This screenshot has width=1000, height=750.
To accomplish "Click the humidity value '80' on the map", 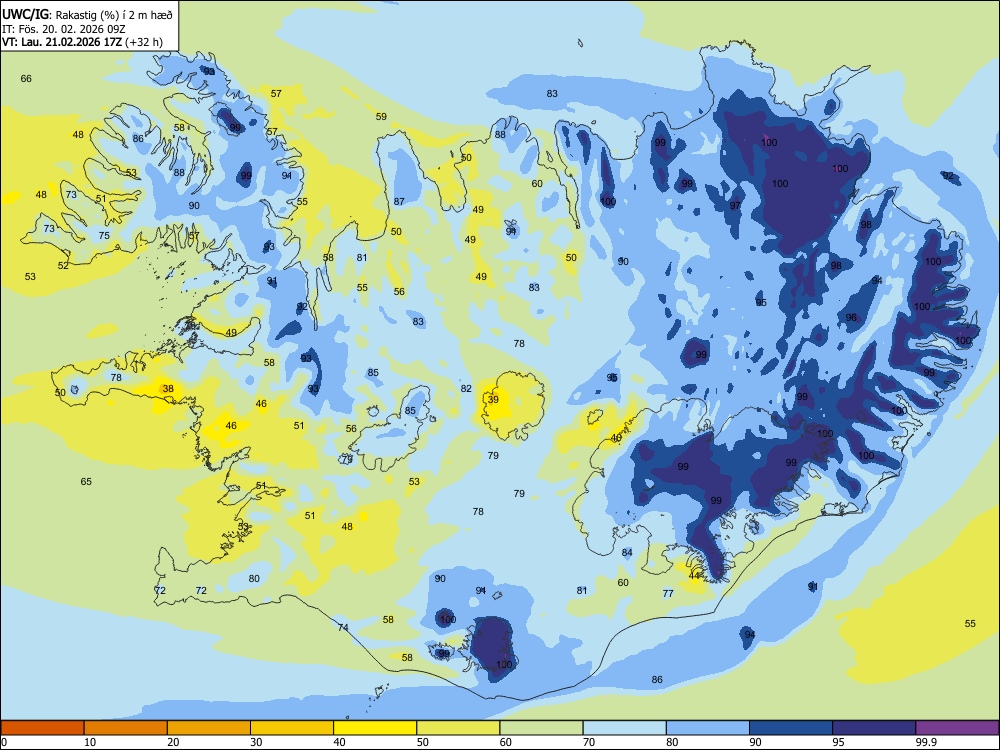I will pyautogui.click(x=254, y=578).
